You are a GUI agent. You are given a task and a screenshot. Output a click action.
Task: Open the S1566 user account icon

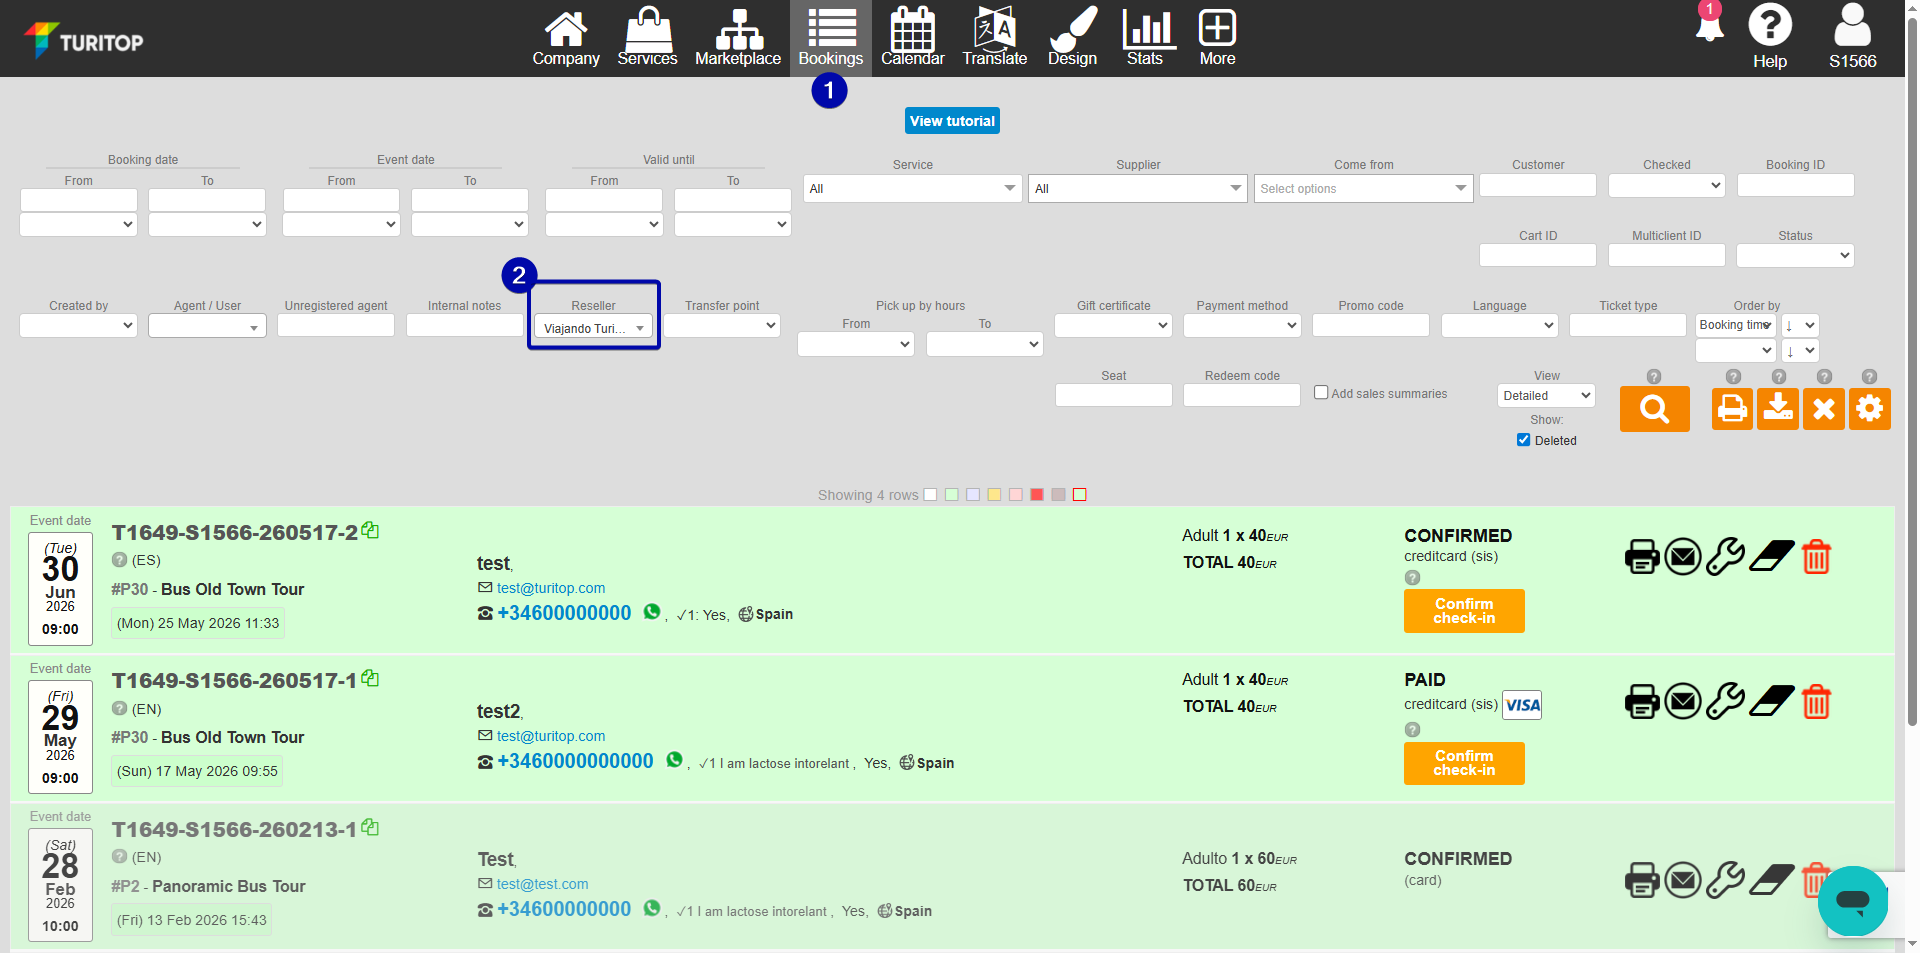[1852, 36]
